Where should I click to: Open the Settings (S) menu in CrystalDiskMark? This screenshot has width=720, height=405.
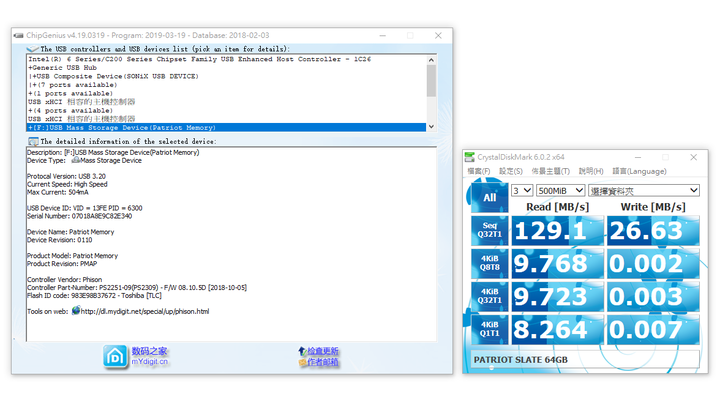pos(511,171)
